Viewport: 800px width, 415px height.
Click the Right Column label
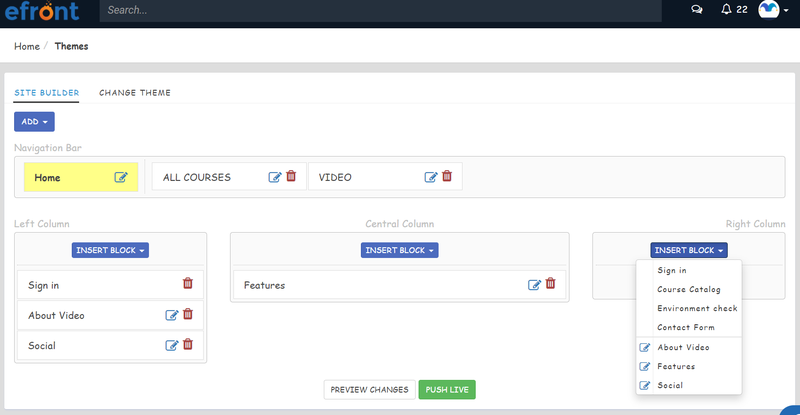pos(755,224)
